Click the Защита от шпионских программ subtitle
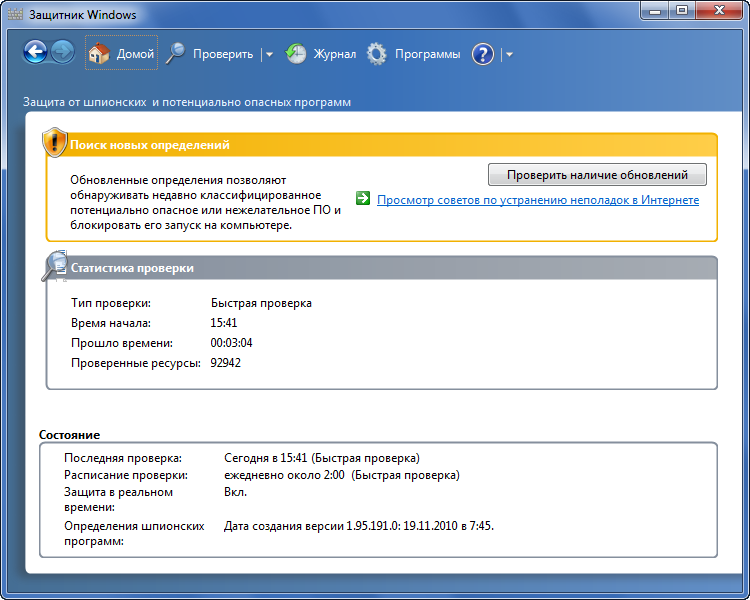The image size is (750, 600). [187, 102]
